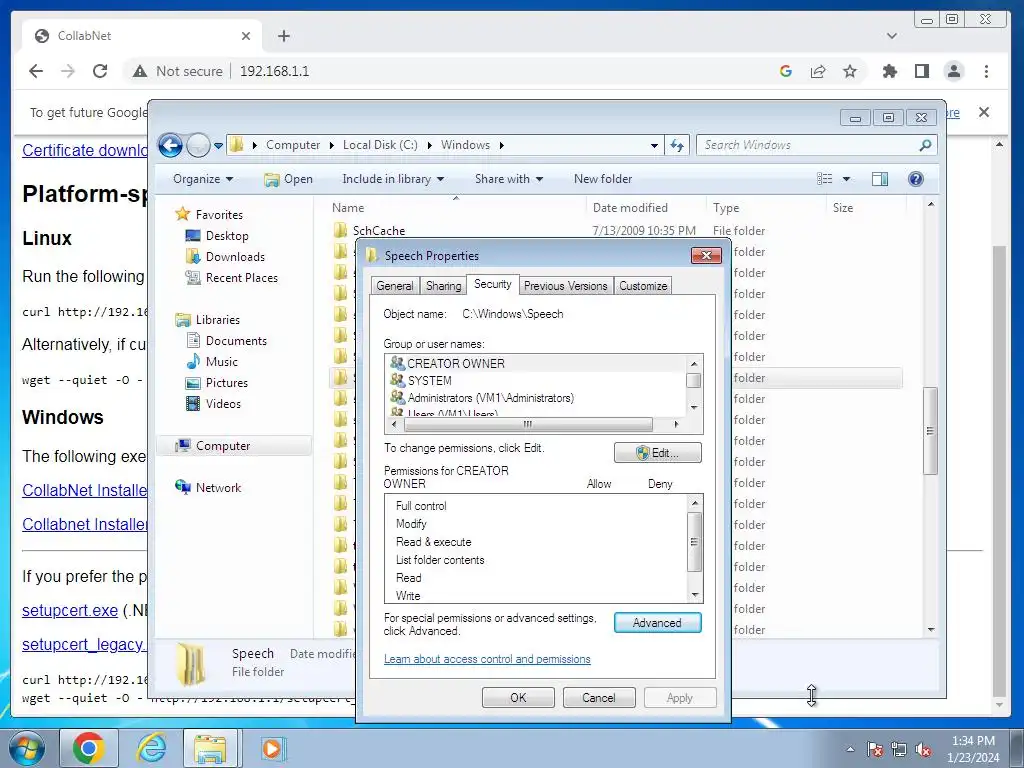The image size is (1024, 768).
Task: Launch Chrome from the taskbar
Action: (88, 748)
